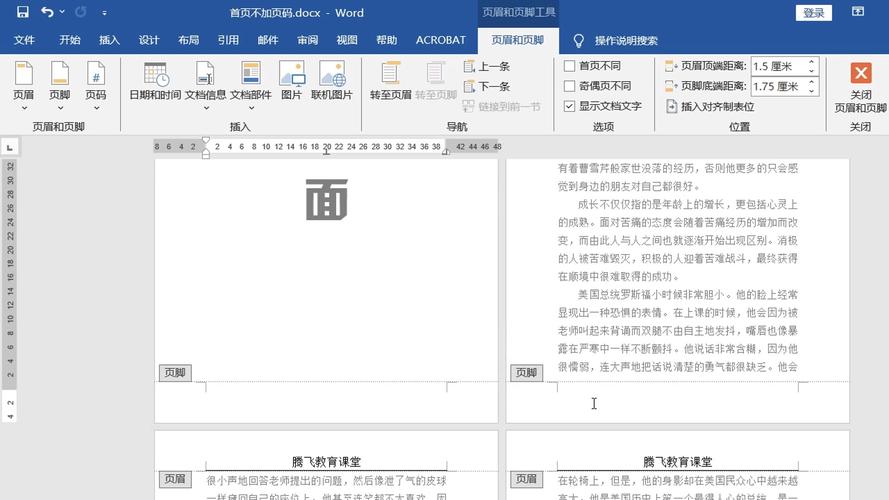Viewport: 889px width, 500px height.
Task: Click the Redo icon in quick access
Action: tap(81, 12)
